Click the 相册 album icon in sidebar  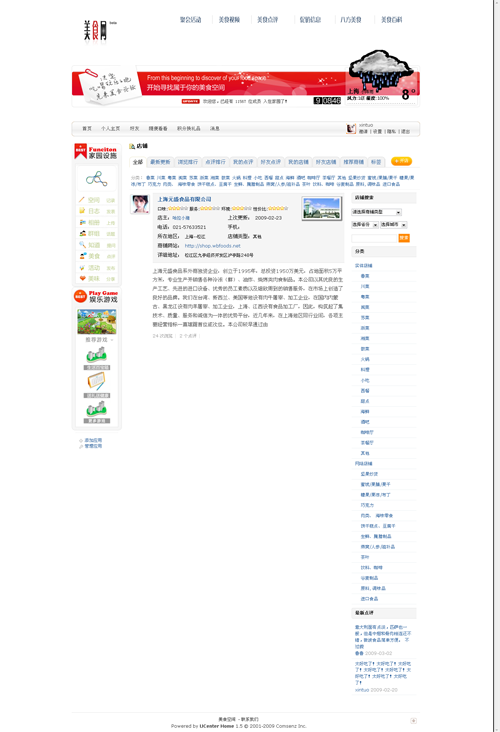tap(82, 222)
